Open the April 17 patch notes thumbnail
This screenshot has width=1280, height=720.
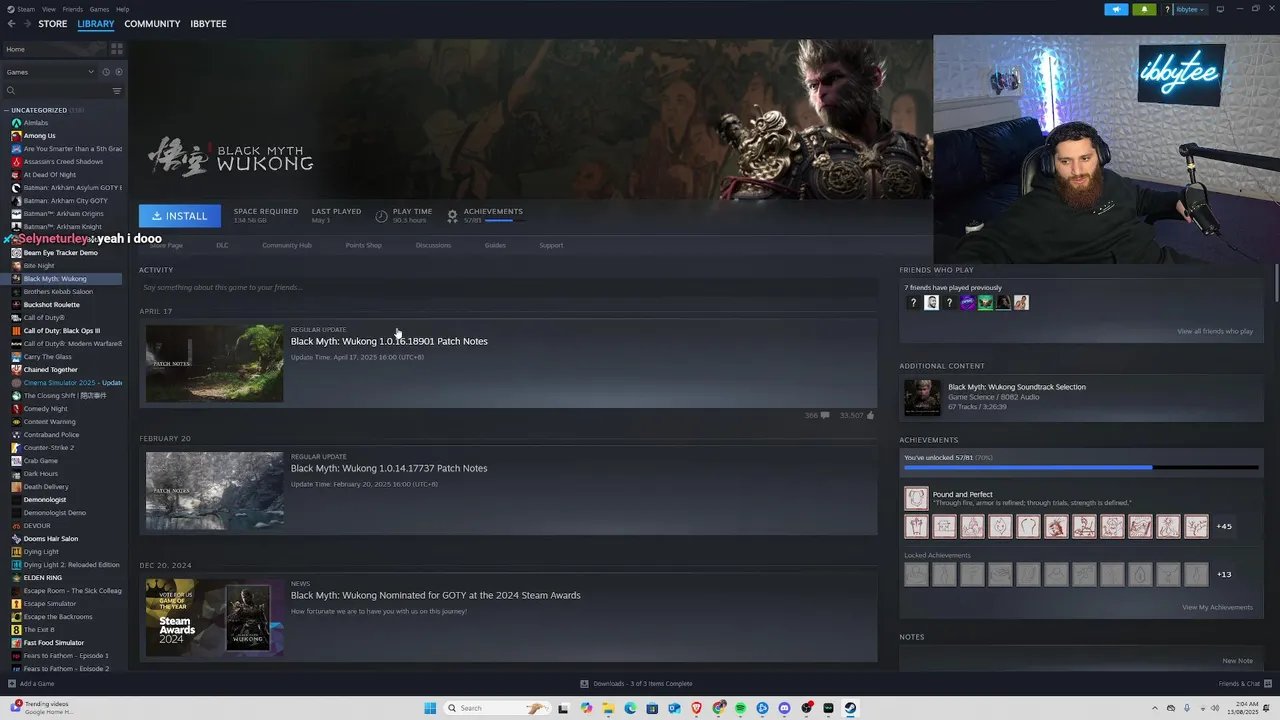tap(215, 363)
